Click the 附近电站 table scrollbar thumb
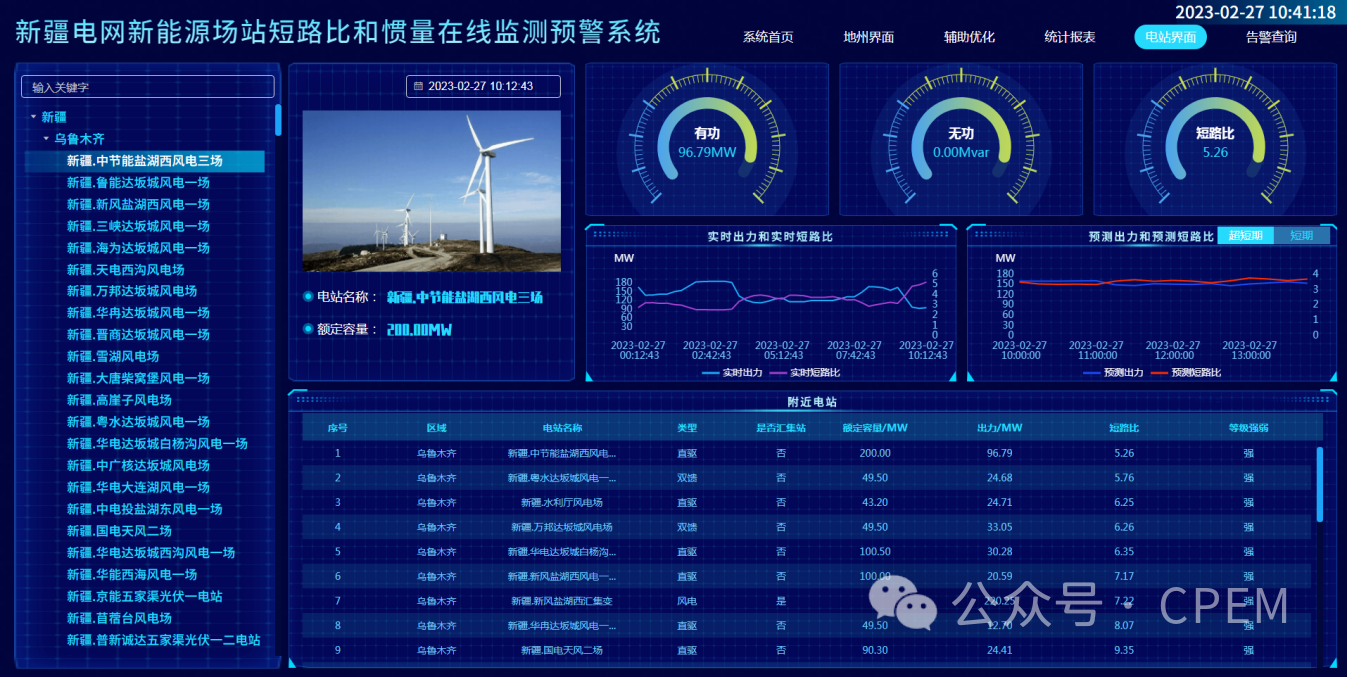 click(1320, 484)
